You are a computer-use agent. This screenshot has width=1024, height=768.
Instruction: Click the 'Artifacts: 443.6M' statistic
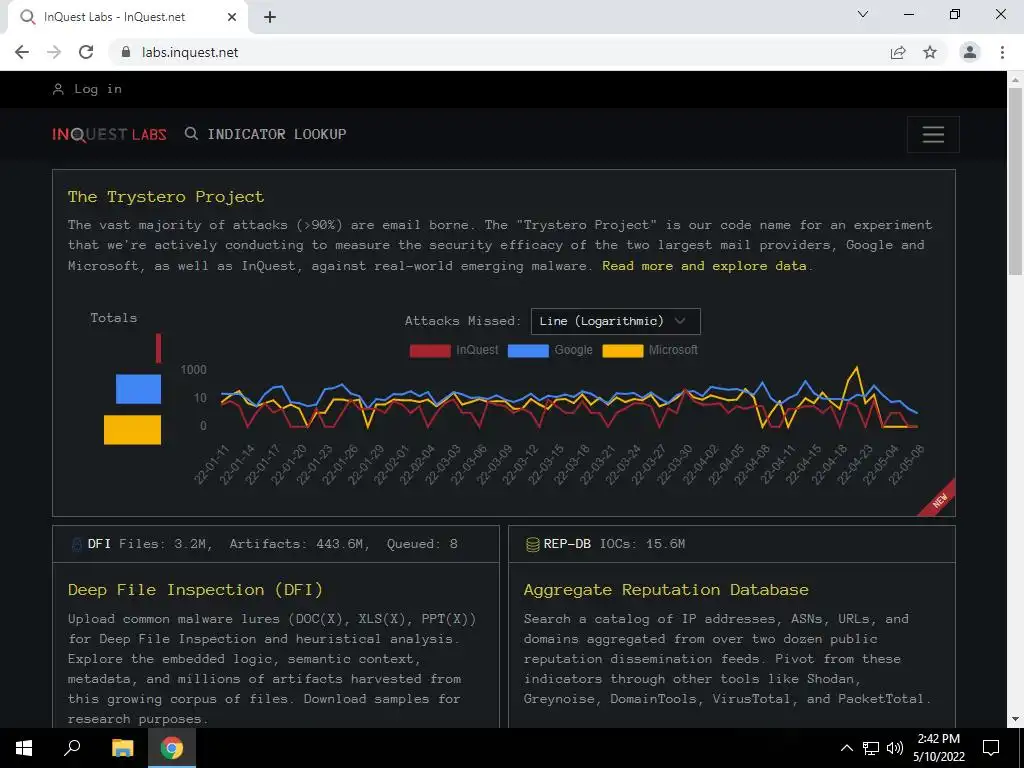click(300, 543)
